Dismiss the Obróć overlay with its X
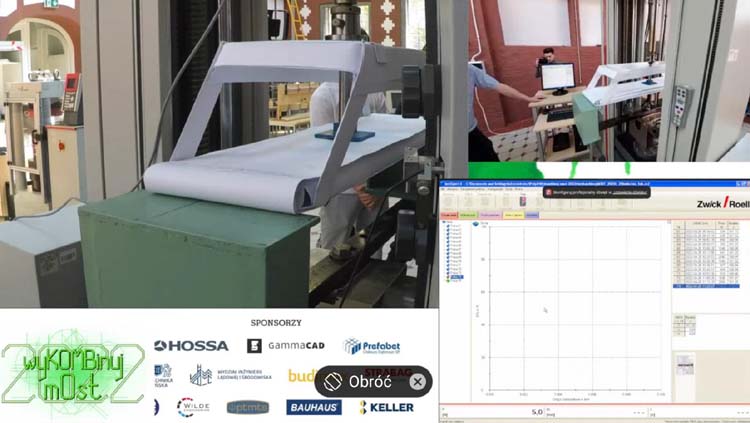Screen dimensions: 750x423 (417, 381)
